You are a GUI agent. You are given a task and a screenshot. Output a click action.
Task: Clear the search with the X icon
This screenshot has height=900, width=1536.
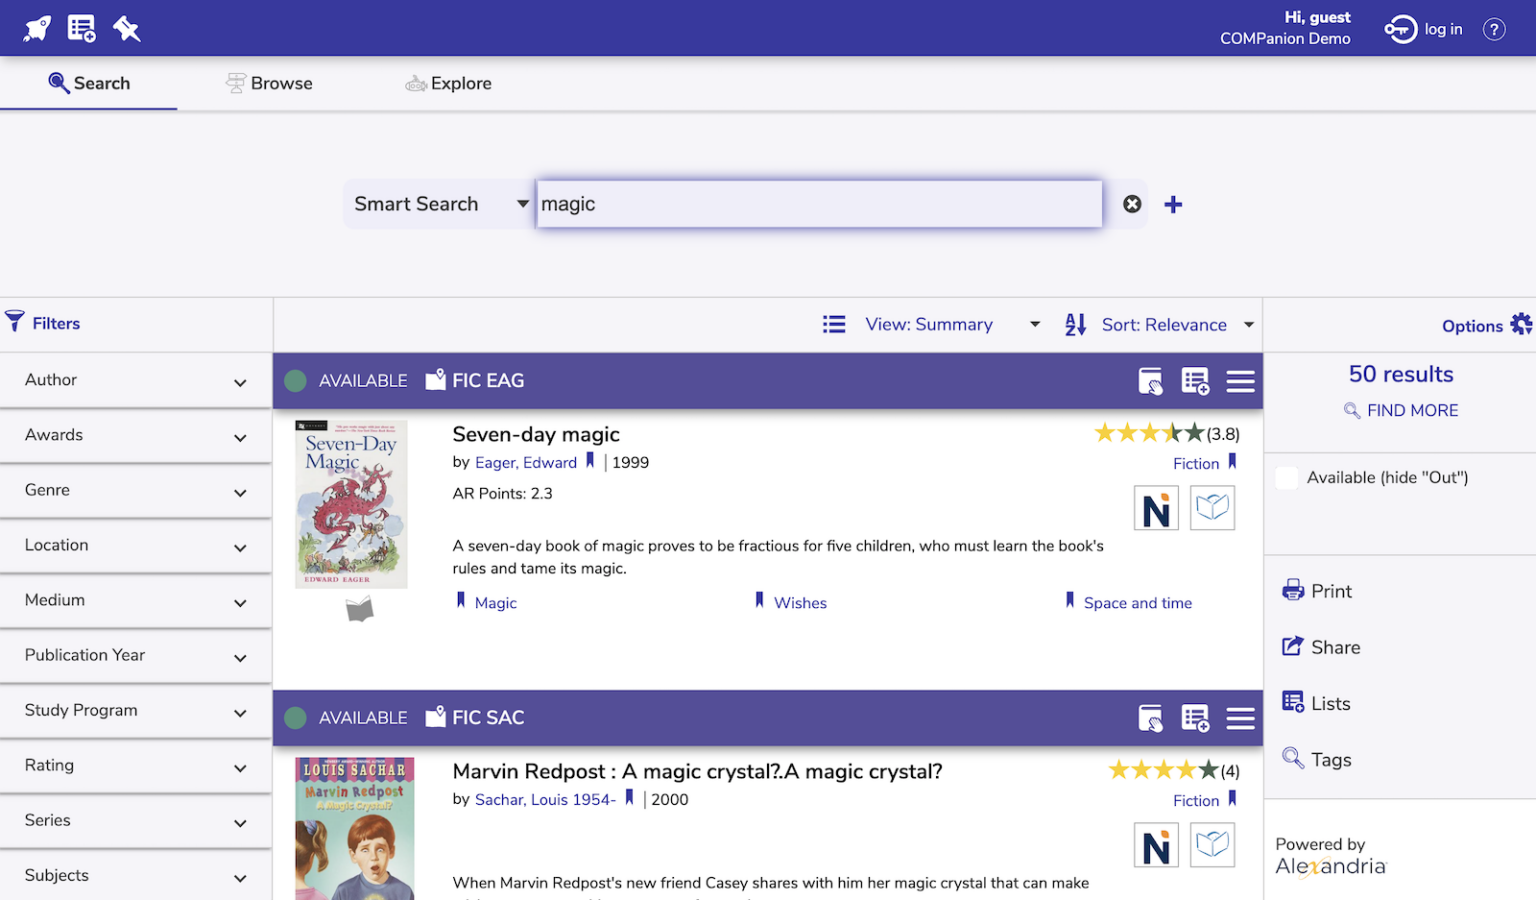tap(1132, 204)
